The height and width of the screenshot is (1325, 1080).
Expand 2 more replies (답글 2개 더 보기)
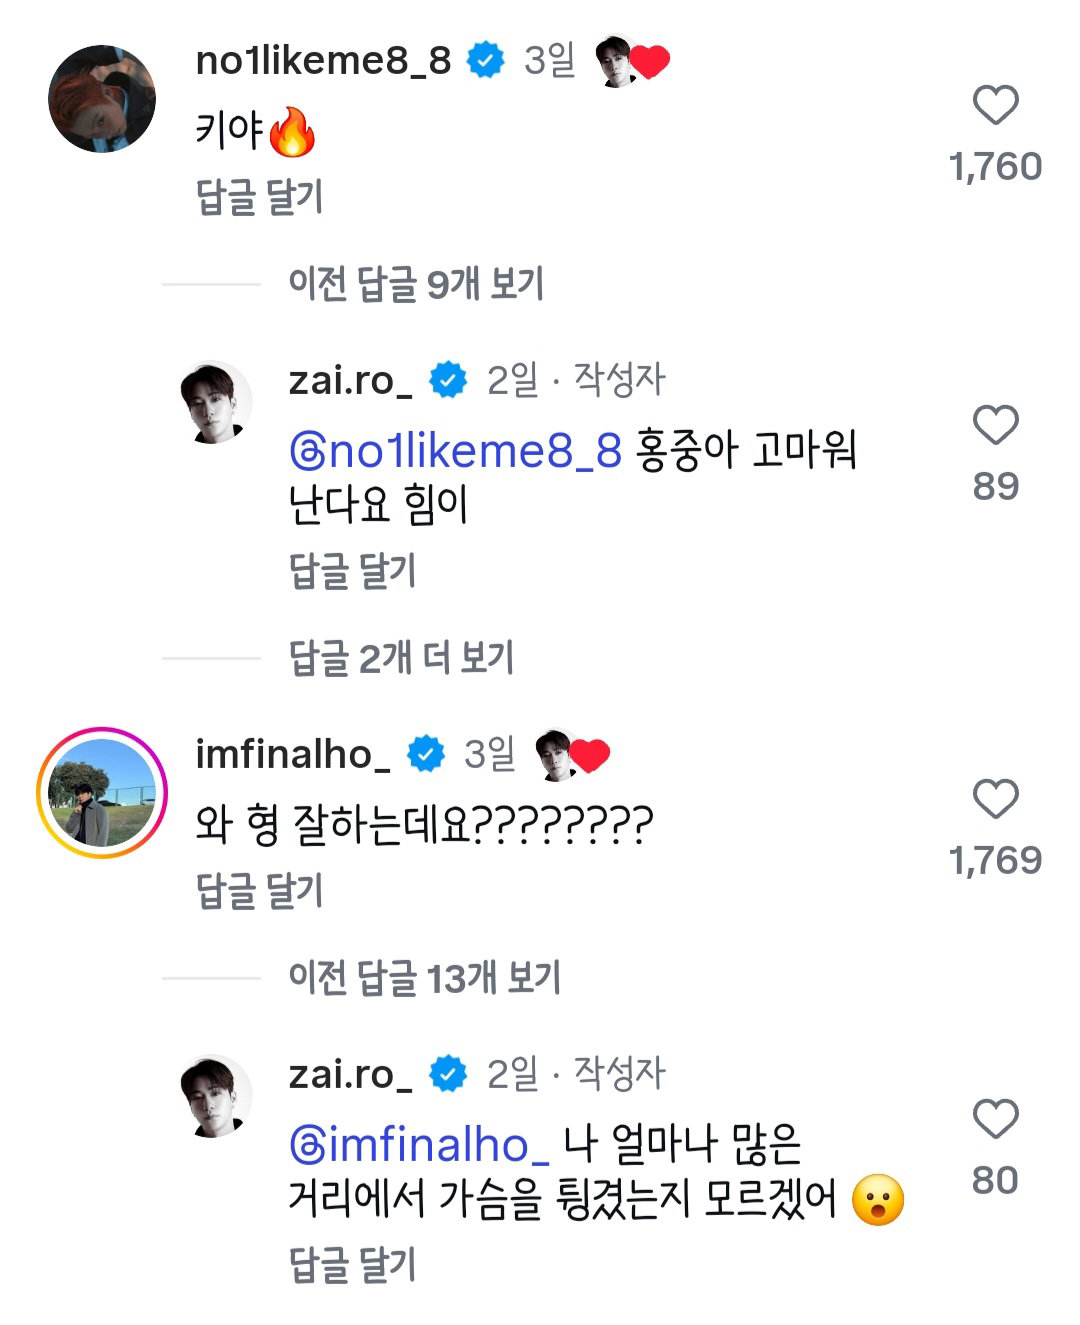(401, 658)
